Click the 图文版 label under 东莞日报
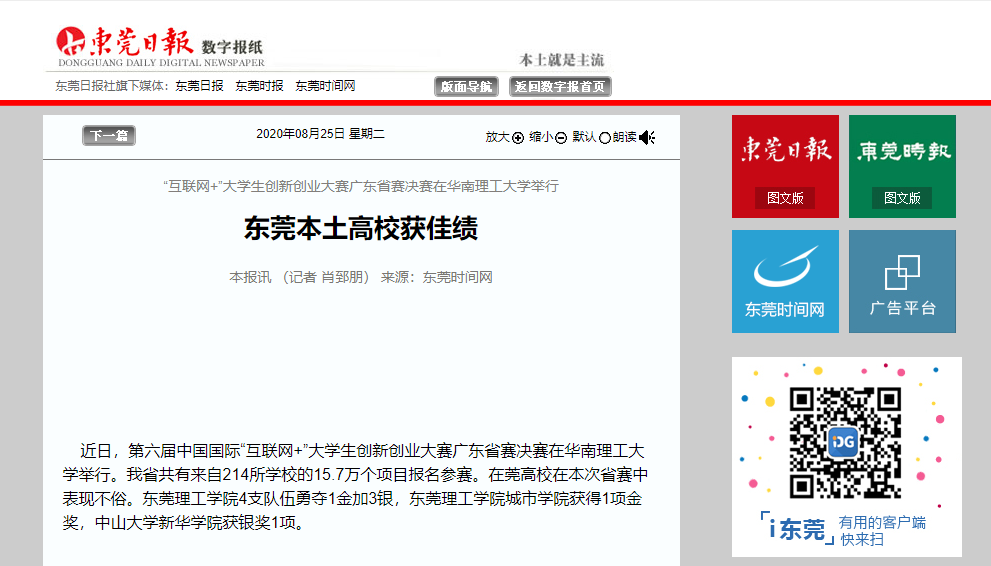The image size is (991, 566). pyautogui.click(x=785, y=198)
